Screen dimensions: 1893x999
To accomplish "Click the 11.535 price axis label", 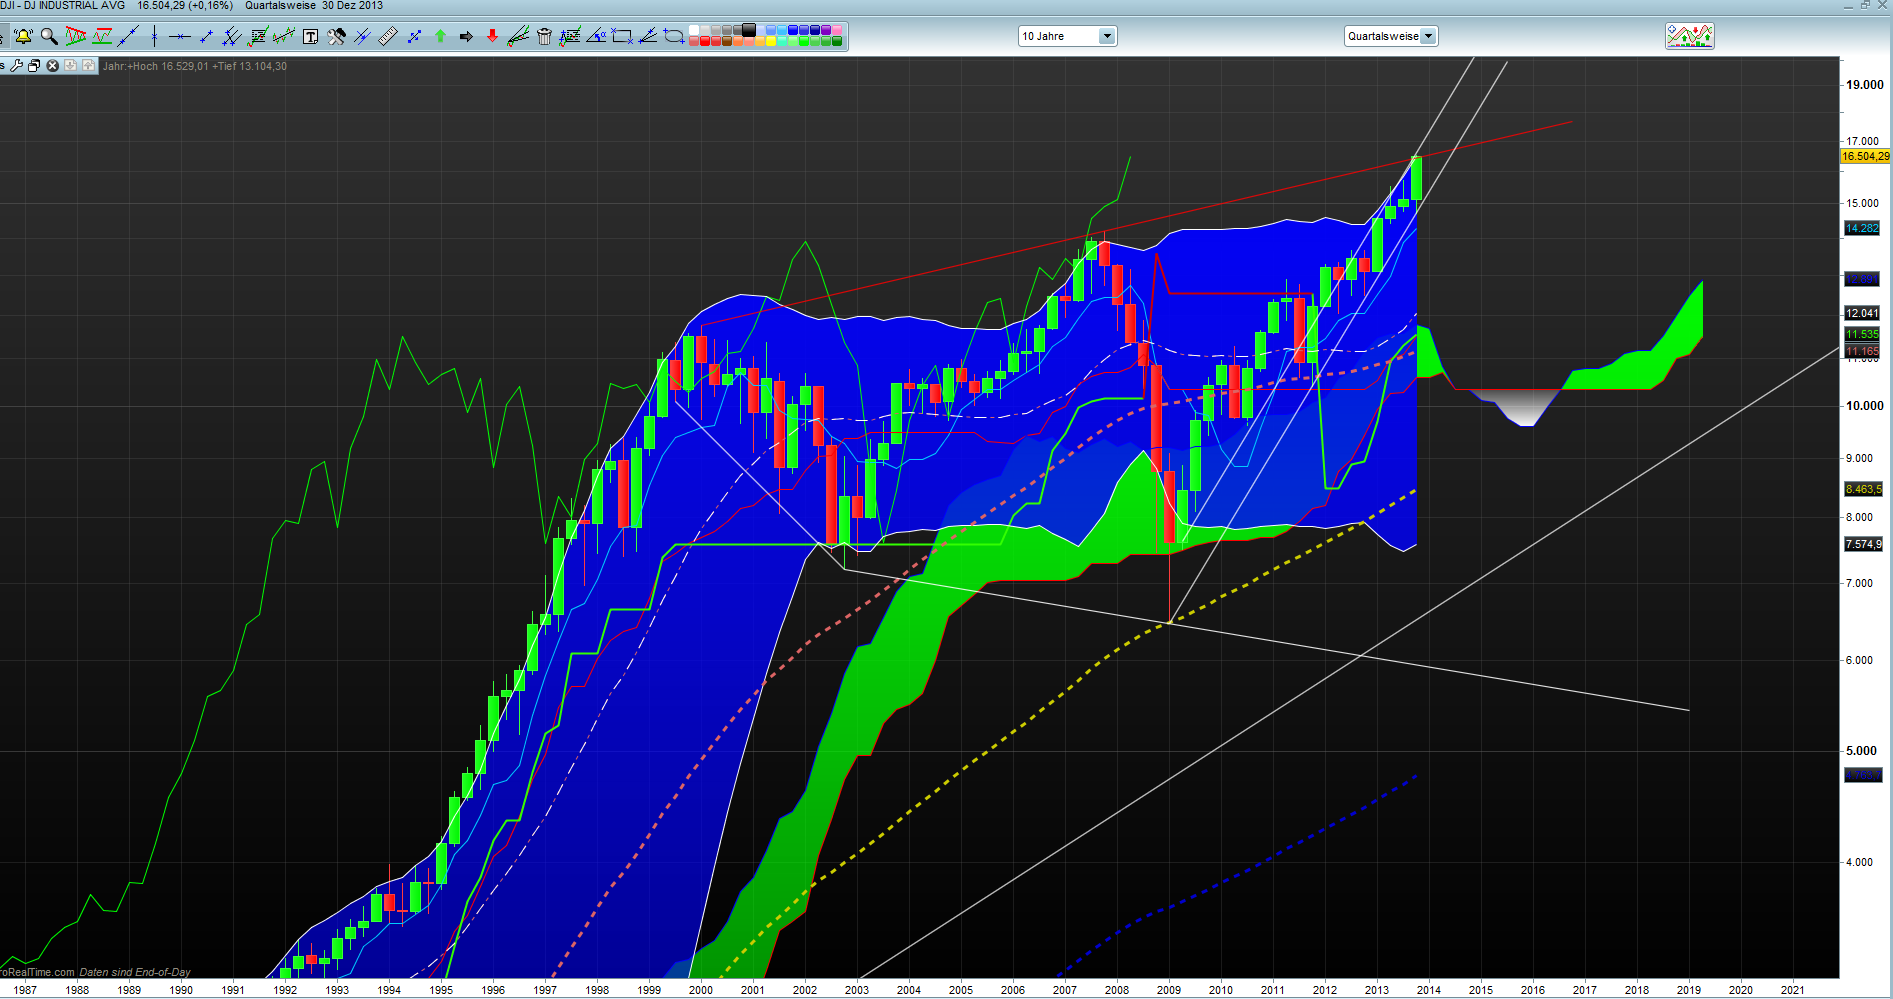I will tap(1862, 334).
